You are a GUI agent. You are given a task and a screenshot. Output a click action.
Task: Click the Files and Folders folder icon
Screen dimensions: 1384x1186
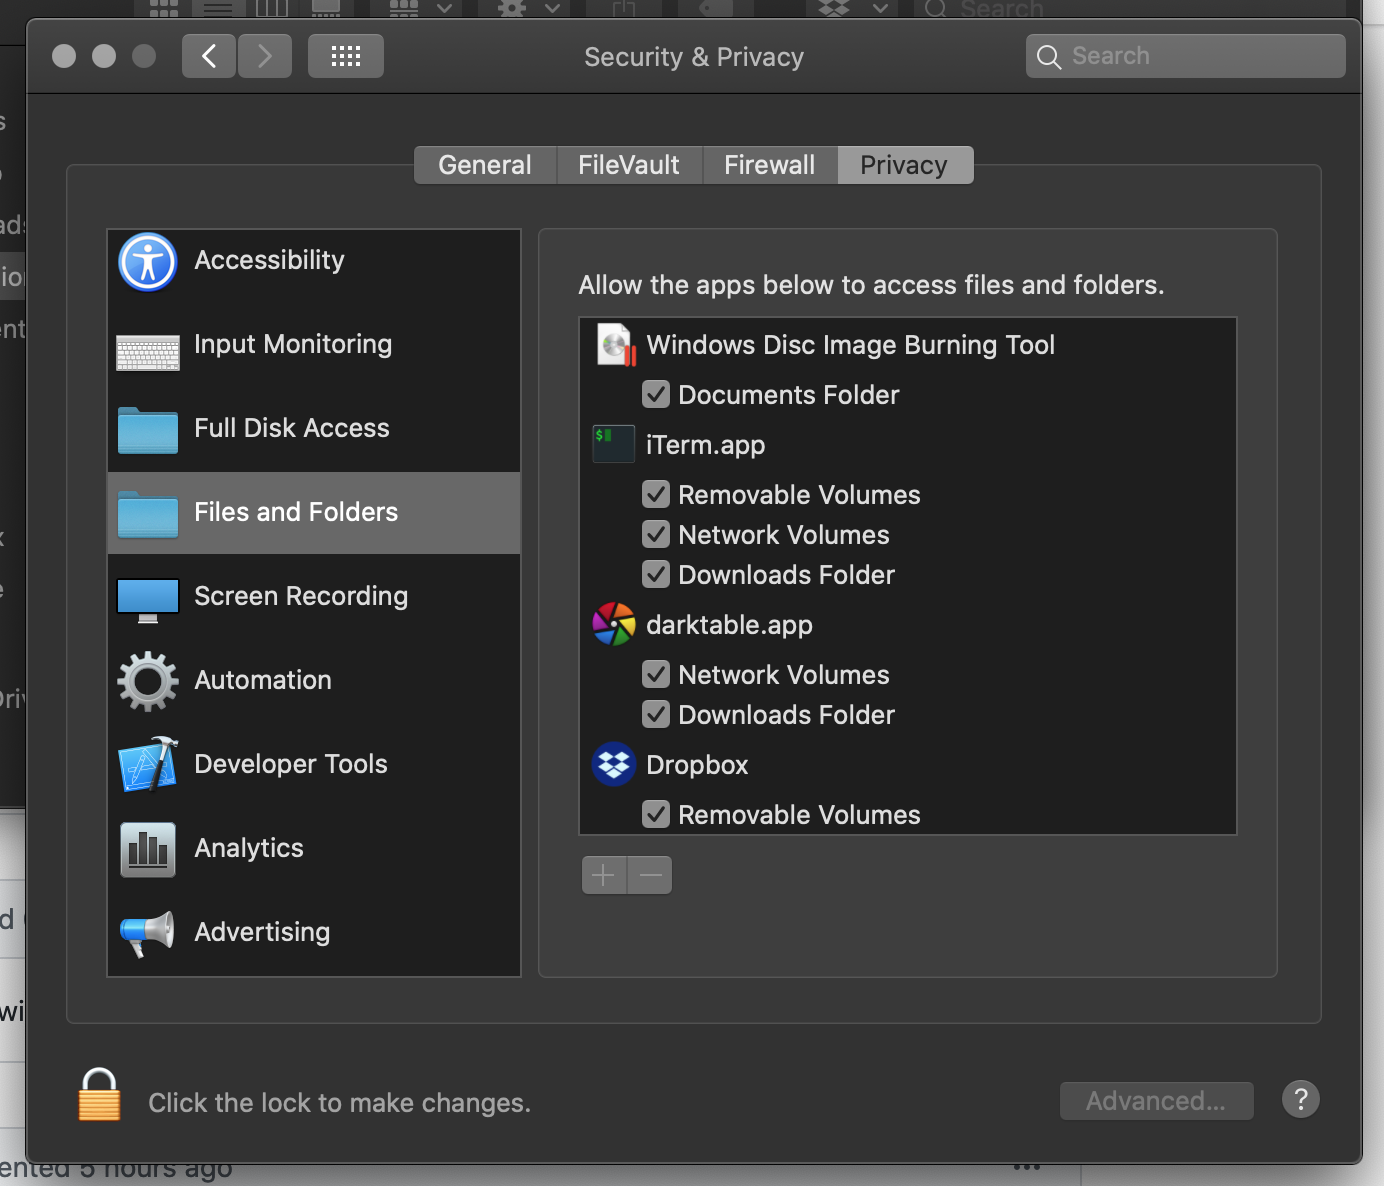148,514
